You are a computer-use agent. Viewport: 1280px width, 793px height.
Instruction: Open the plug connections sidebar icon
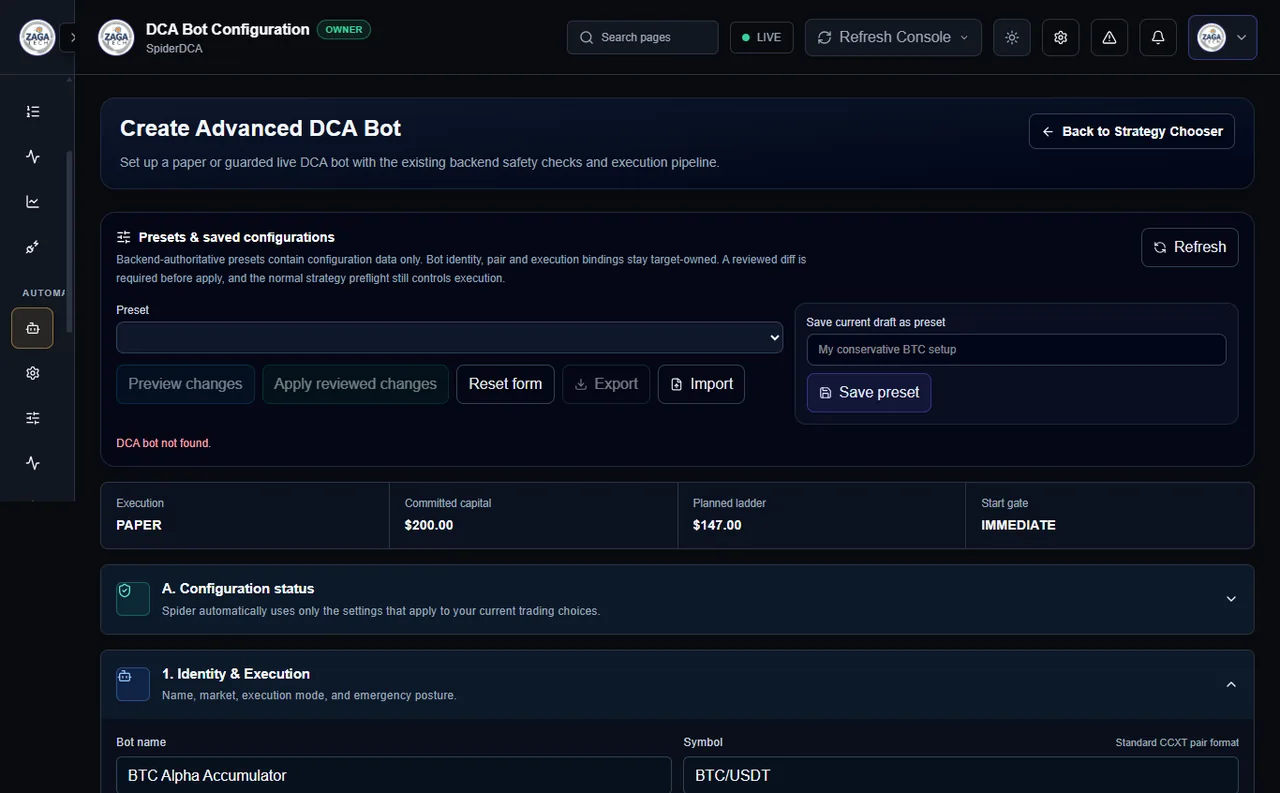[x=33, y=247]
